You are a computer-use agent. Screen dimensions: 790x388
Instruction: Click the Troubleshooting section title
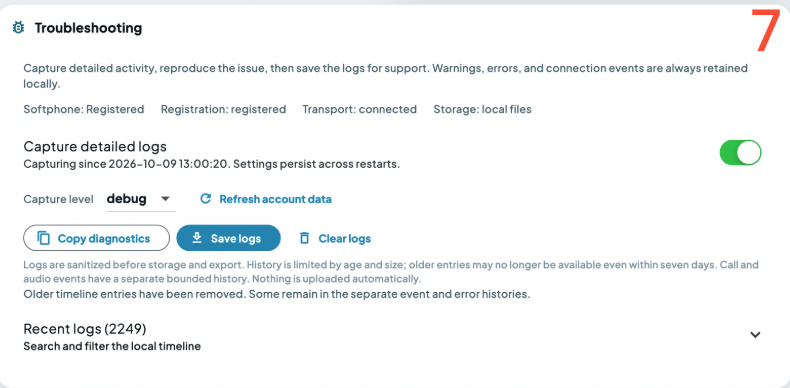click(x=88, y=28)
